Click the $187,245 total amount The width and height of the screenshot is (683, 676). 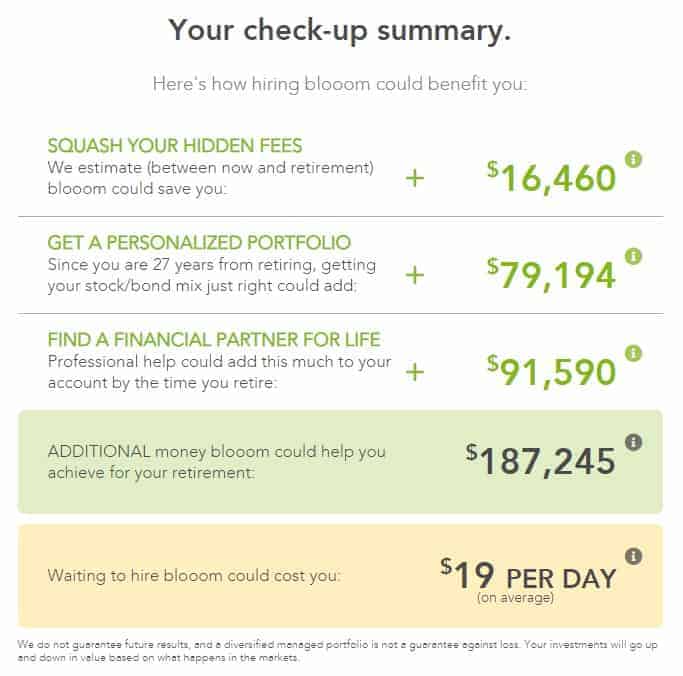(541, 460)
